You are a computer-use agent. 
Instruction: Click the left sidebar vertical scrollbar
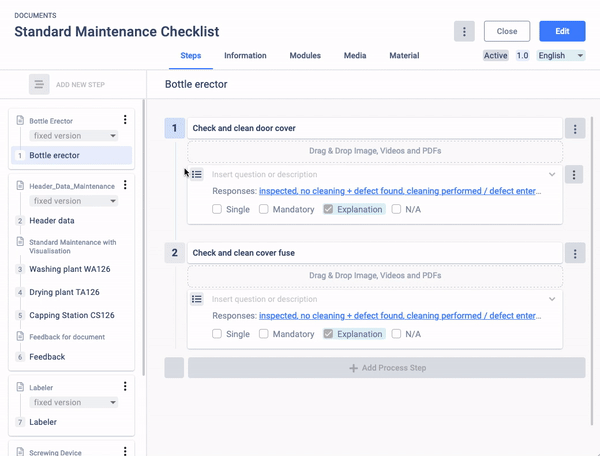pyautogui.click(x=143, y=237)
